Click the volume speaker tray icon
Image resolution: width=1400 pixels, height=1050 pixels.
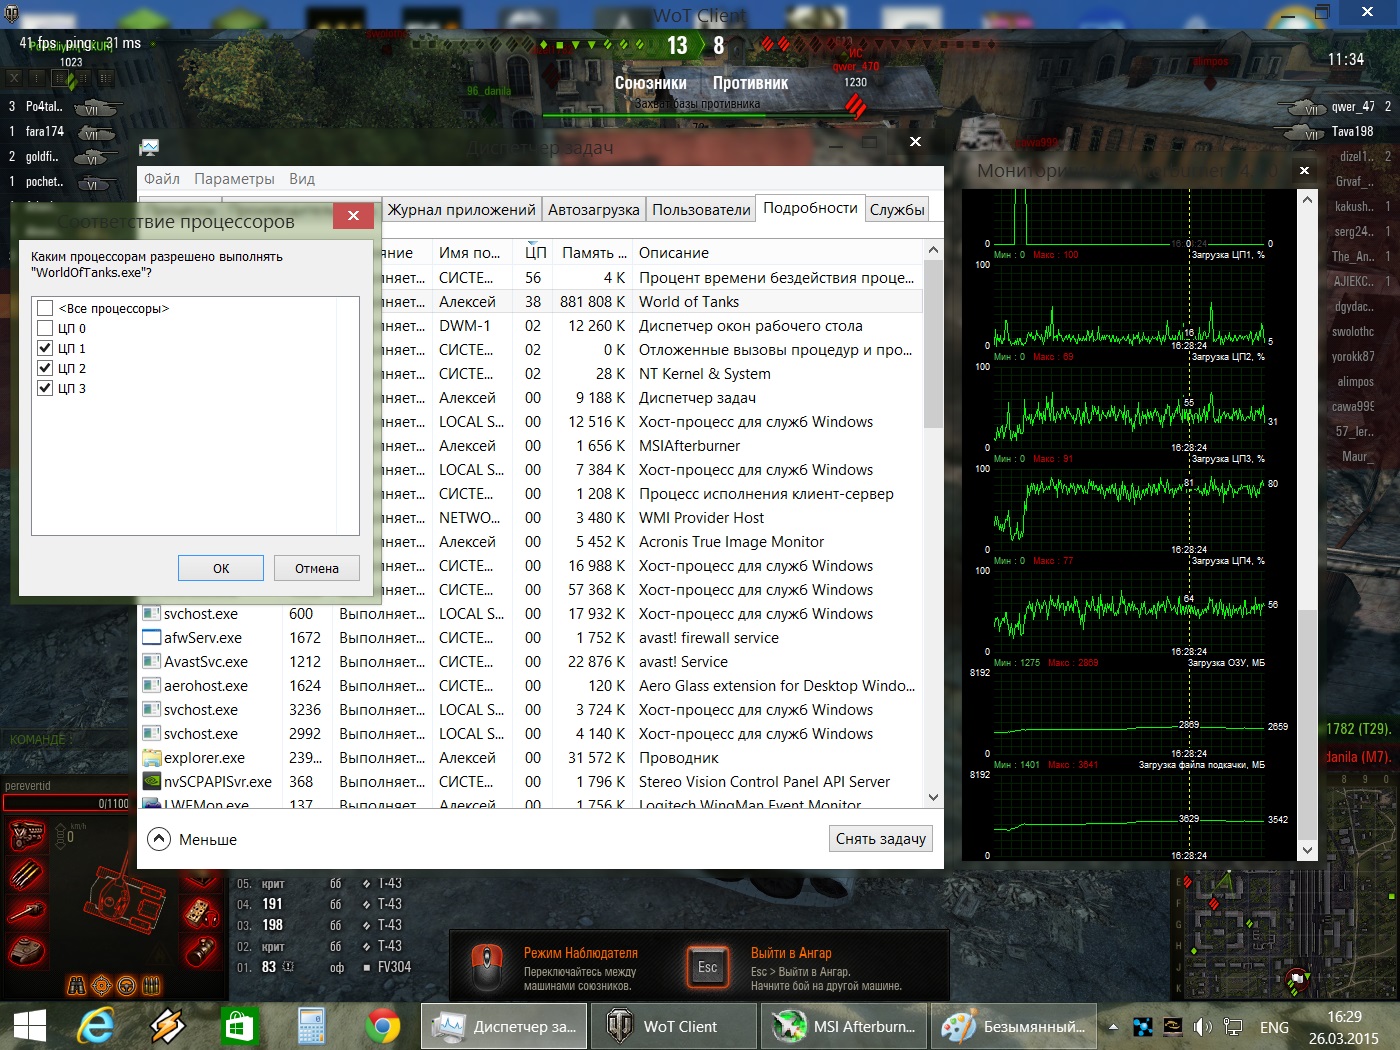1203,1027
